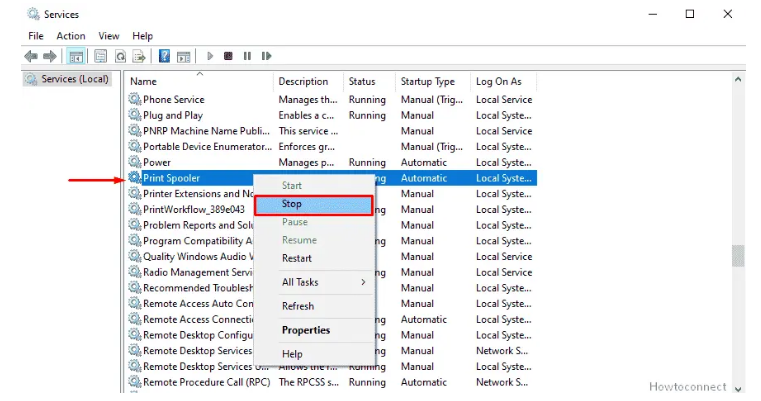Choose Pause in the context menu

tap(314, 222)
